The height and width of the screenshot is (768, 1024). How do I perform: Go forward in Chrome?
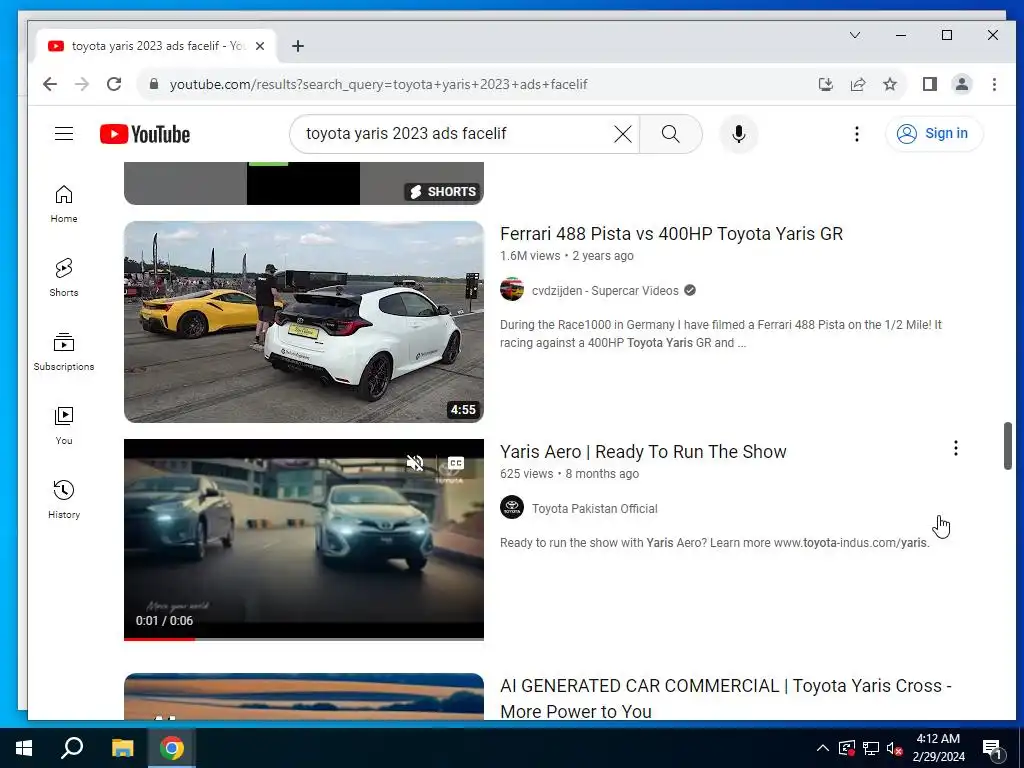point(82,84)
